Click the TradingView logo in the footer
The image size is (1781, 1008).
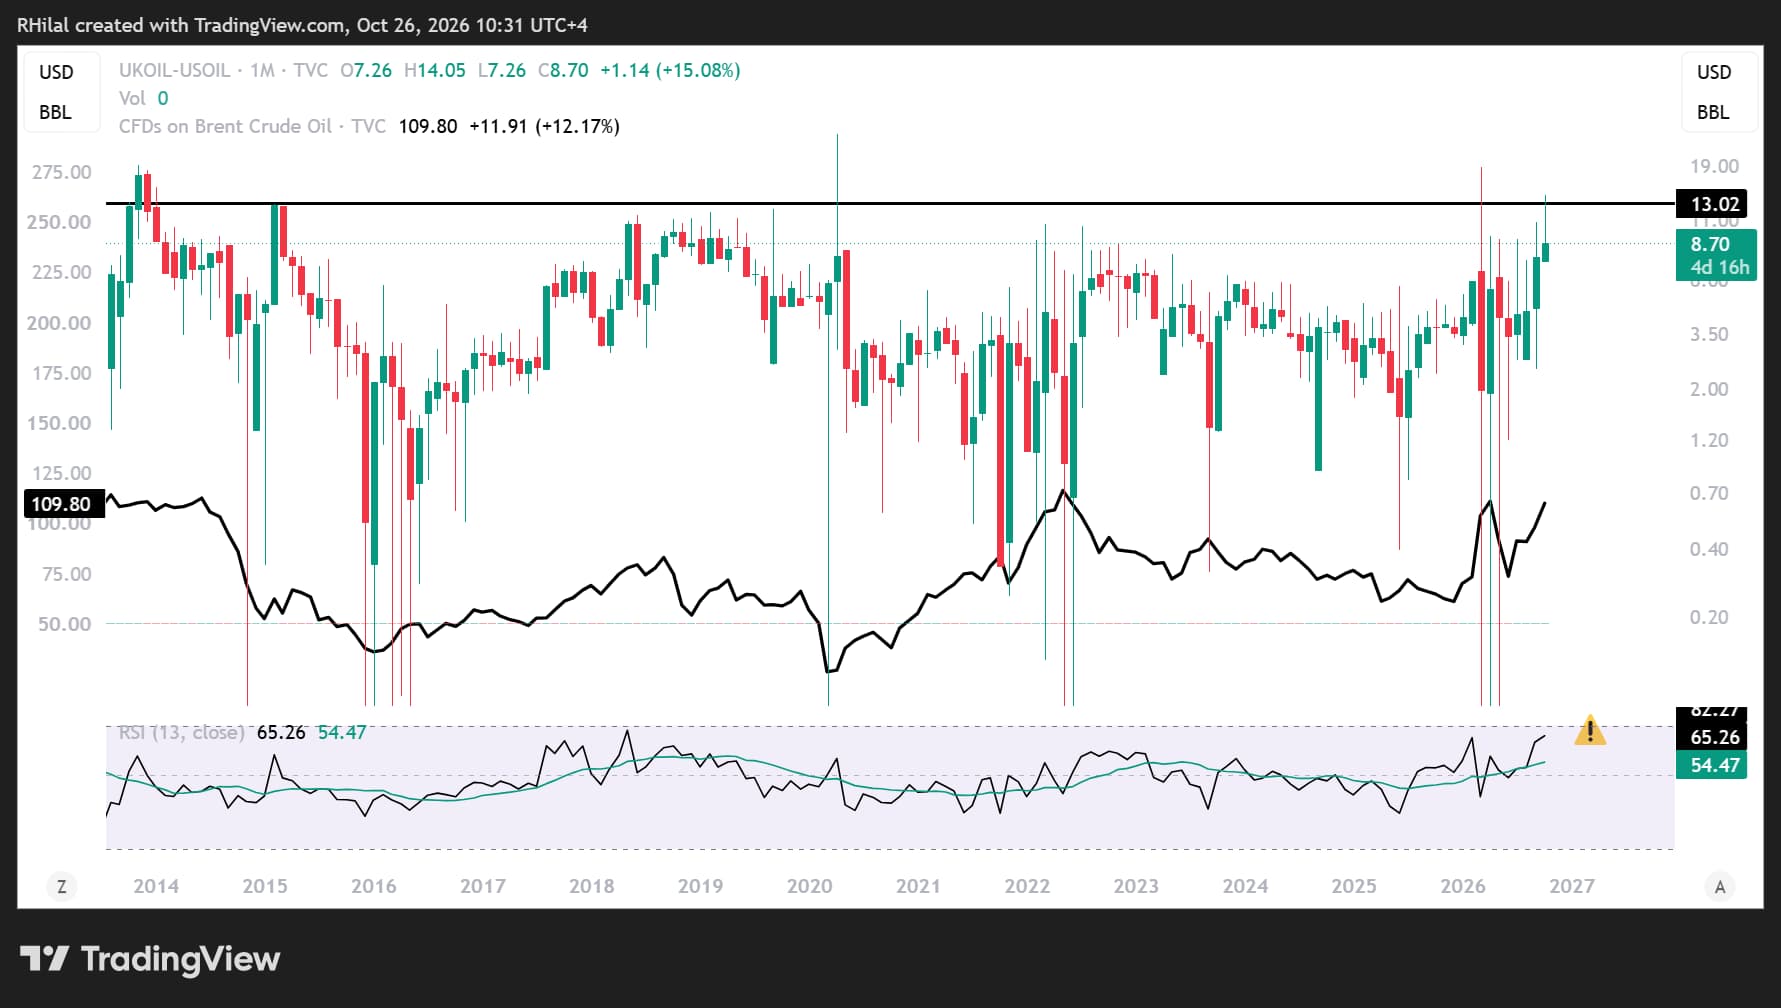(x=150, y=959)
